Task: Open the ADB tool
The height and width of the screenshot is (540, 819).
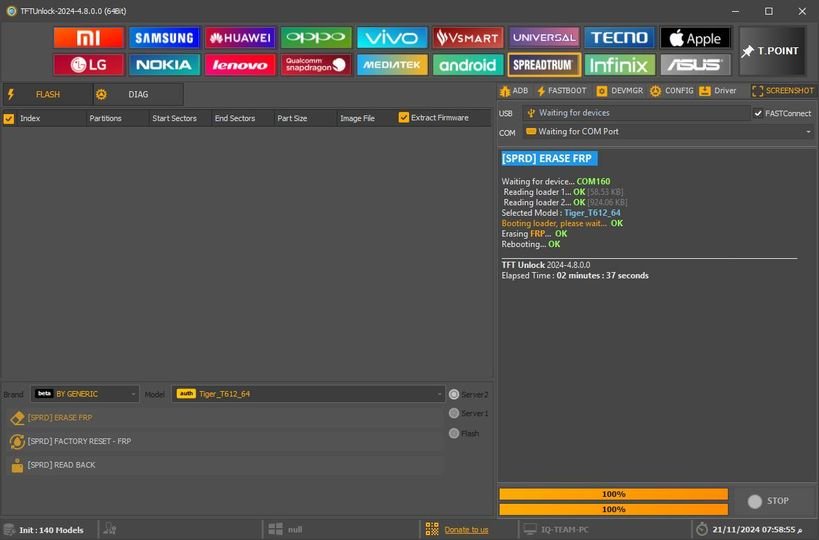Action: (x=514, y=91)
